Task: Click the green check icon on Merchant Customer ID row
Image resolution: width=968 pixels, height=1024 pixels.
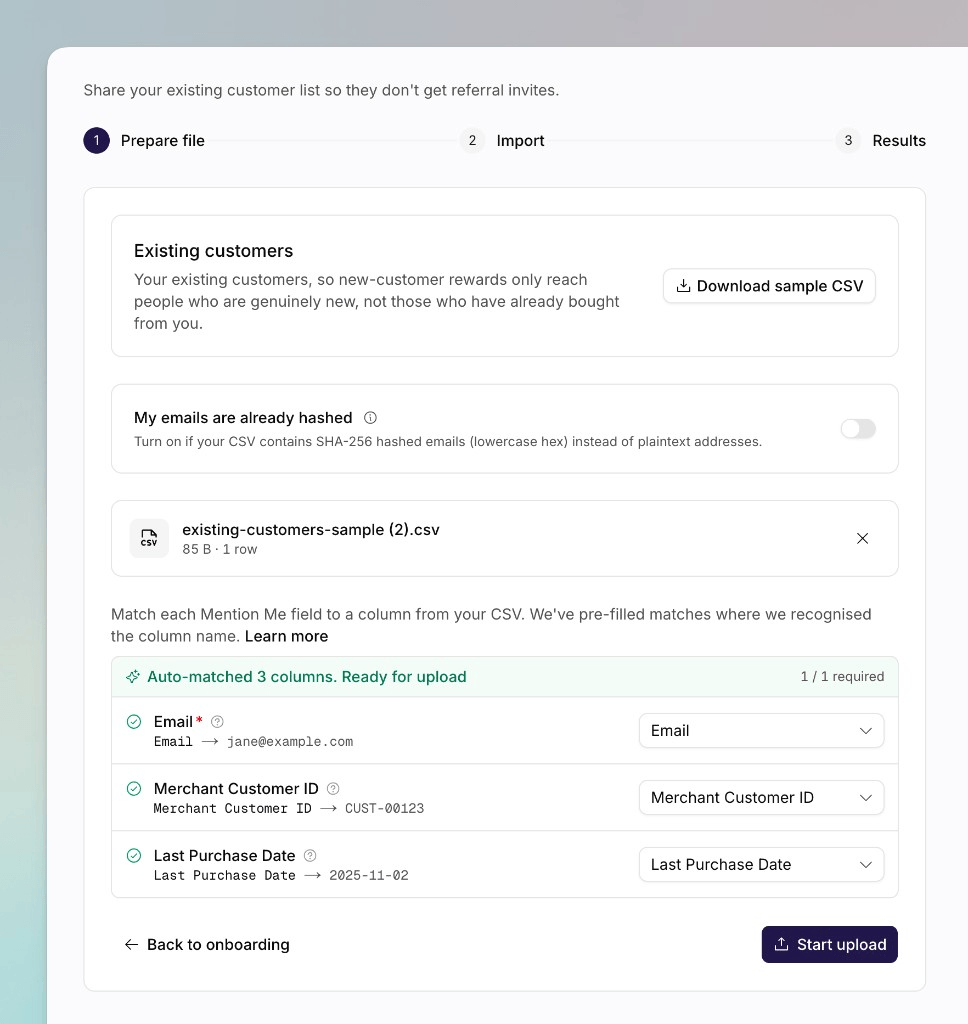Action: pos(134,789)
